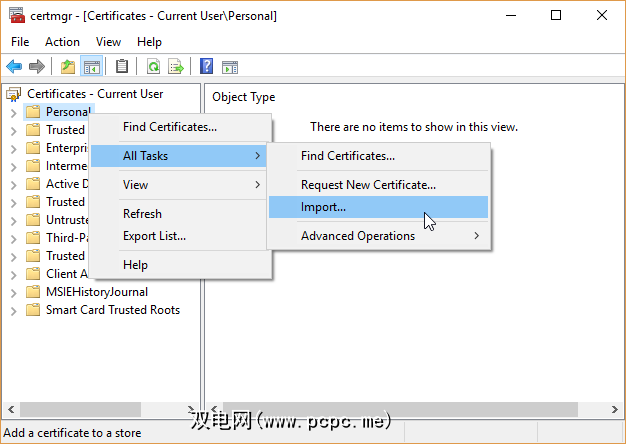
Task: Click the clipboard Paste toolbar icon
Action: click(x=122, y=66)
